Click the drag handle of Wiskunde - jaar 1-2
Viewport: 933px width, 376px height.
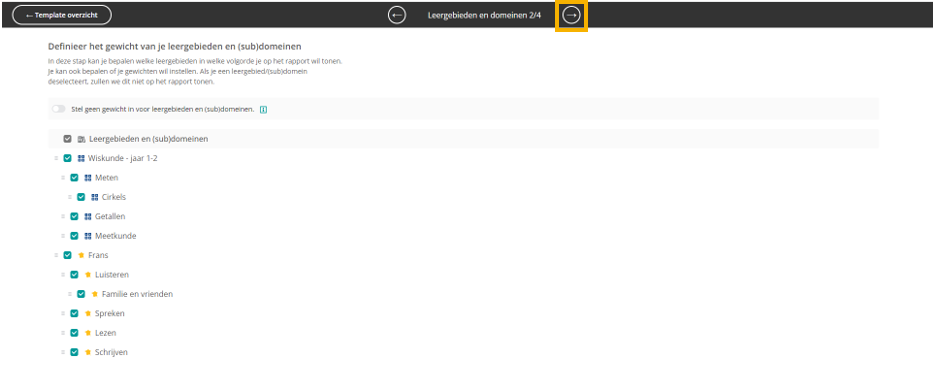click(56, 158)
